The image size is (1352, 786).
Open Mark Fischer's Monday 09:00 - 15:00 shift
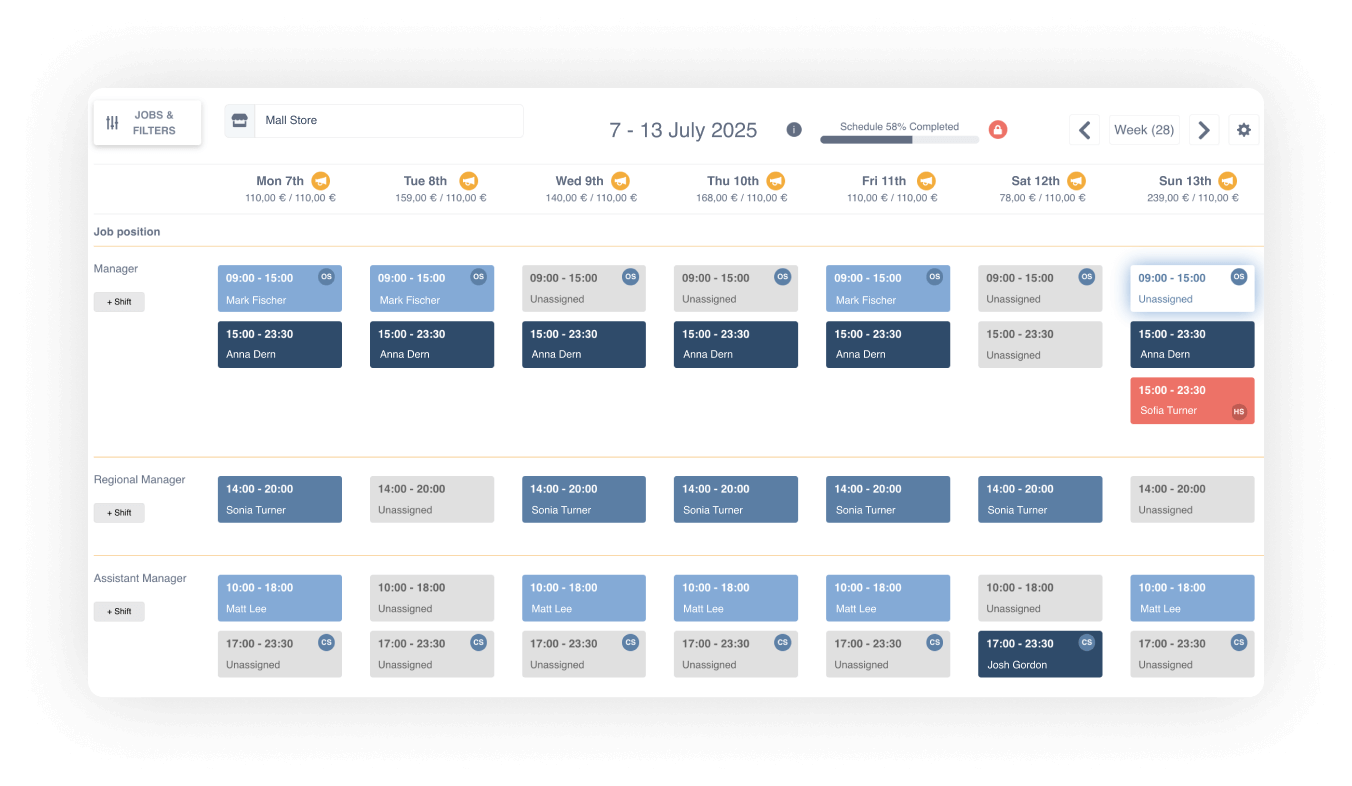pos(280,288)
